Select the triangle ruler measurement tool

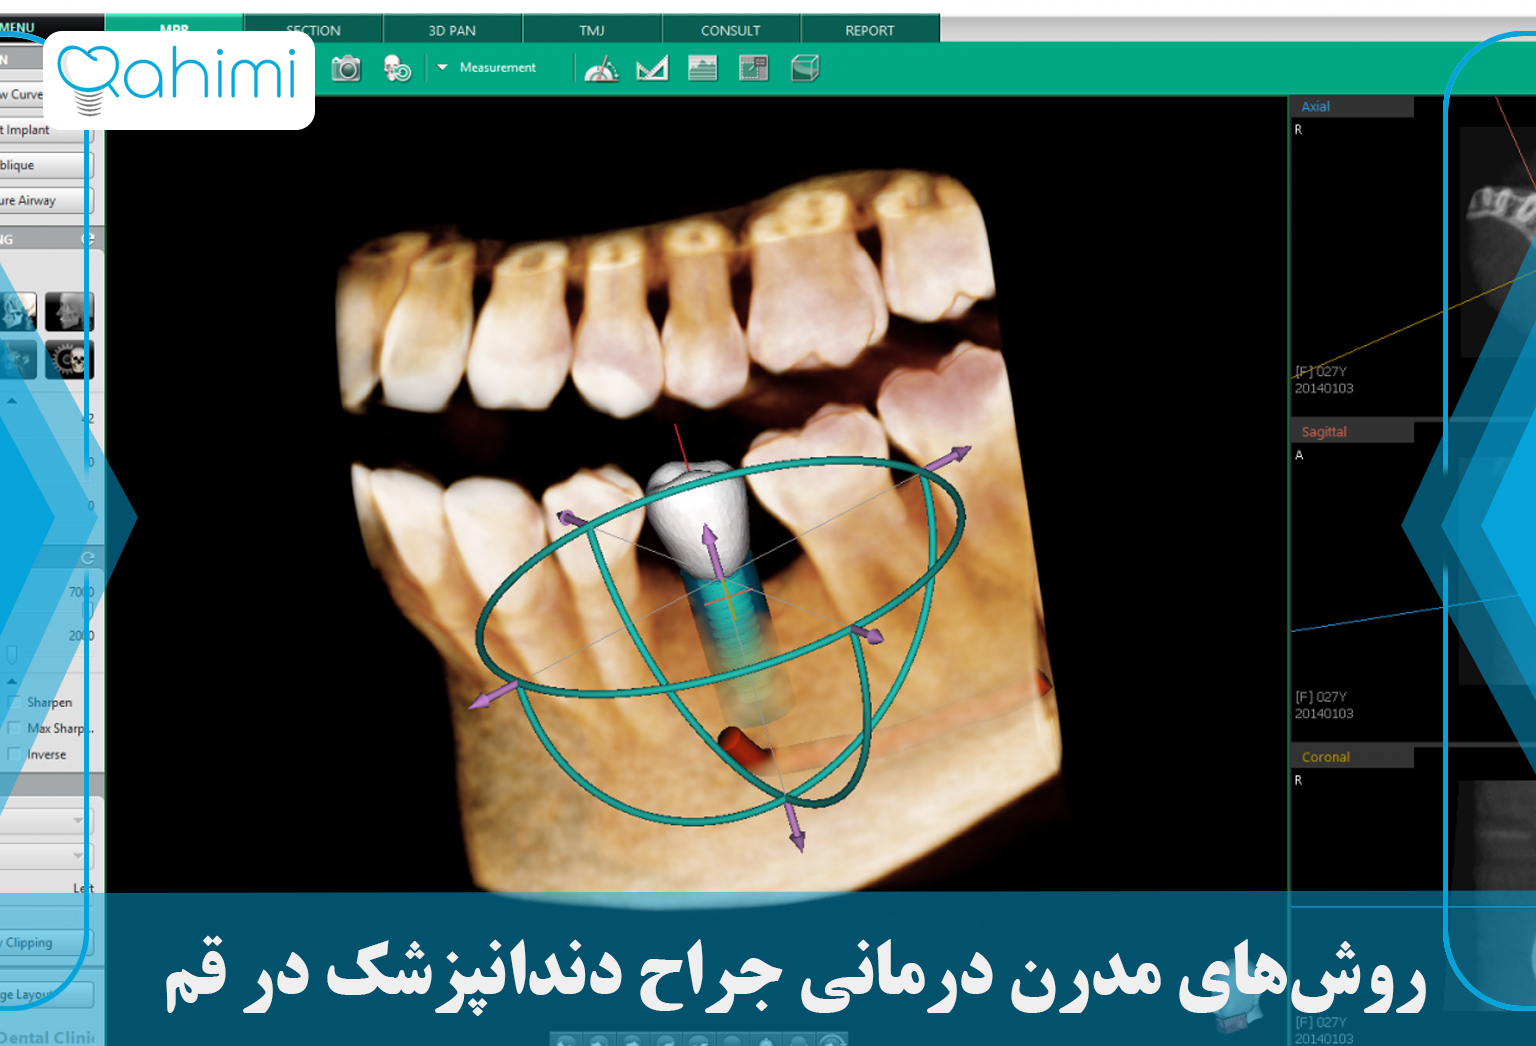pos(652,68)
